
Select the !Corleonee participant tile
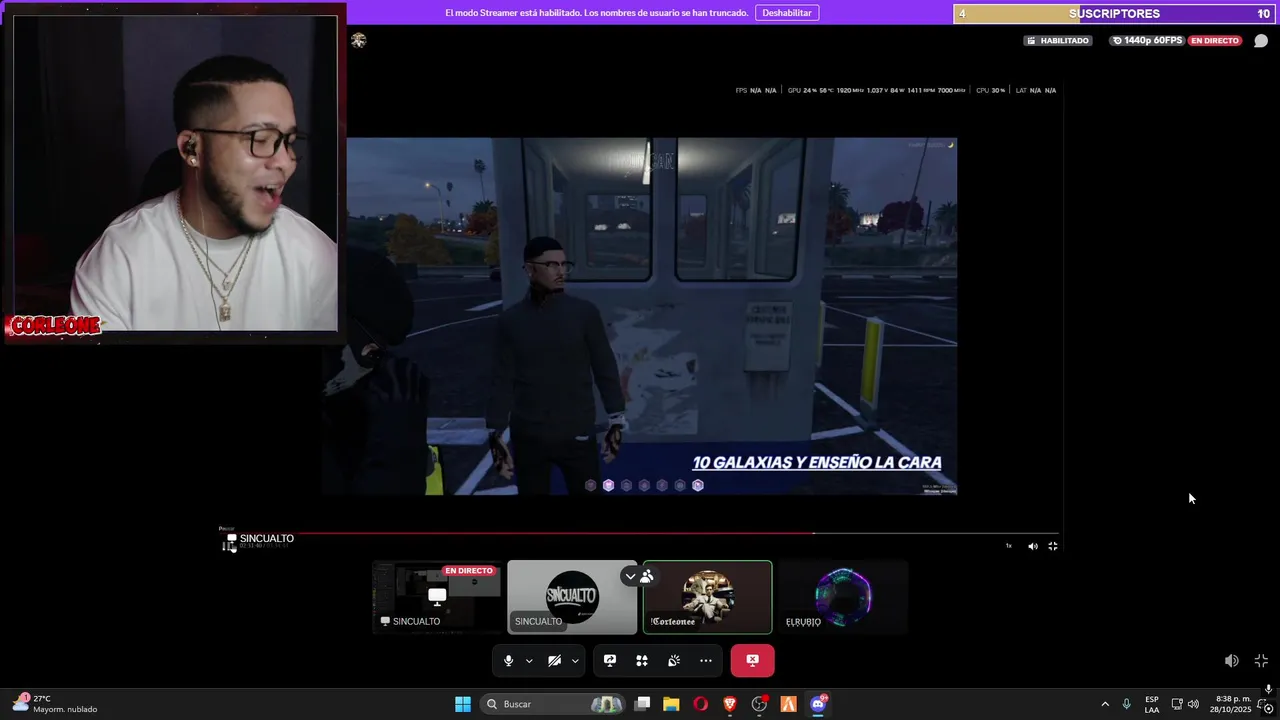pyautogui.click(x=707, y=597)
